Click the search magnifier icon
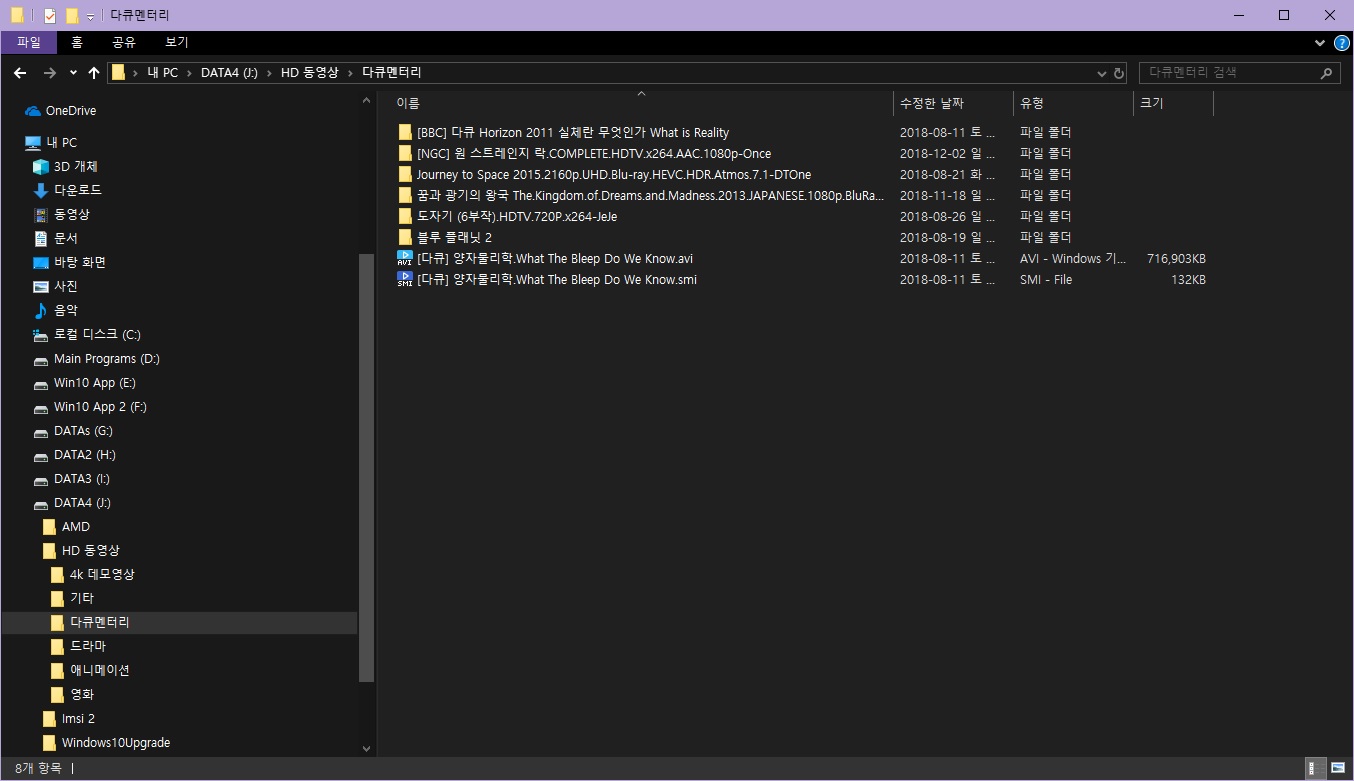1354x781 pixels. (1327, 73)
